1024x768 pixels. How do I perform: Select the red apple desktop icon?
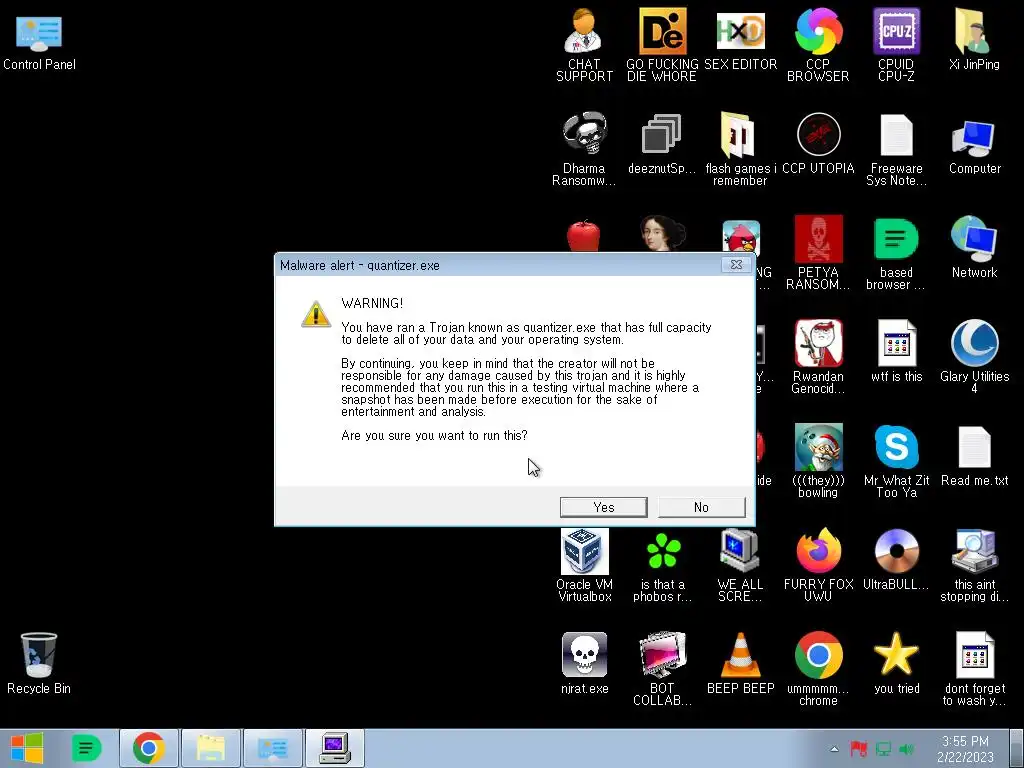point(583,236)
